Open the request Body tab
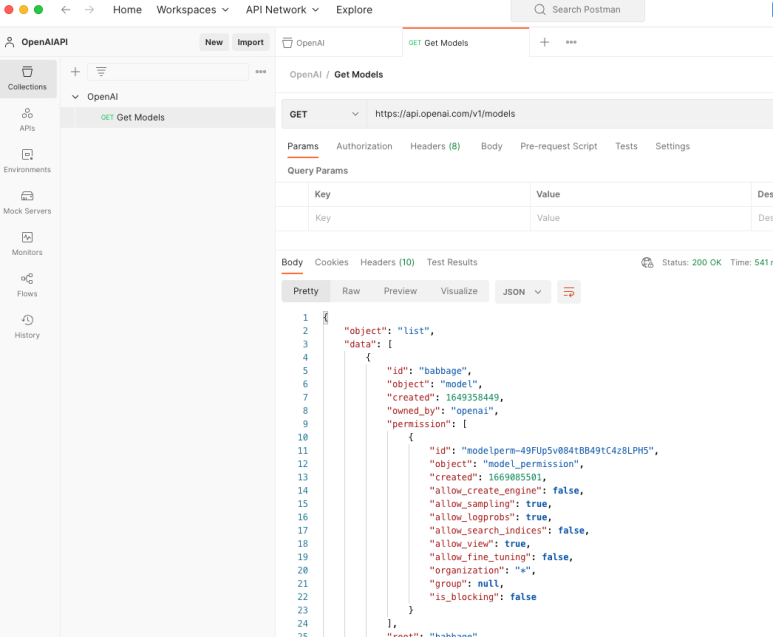773x637 pixels. [x=492, y=146]
